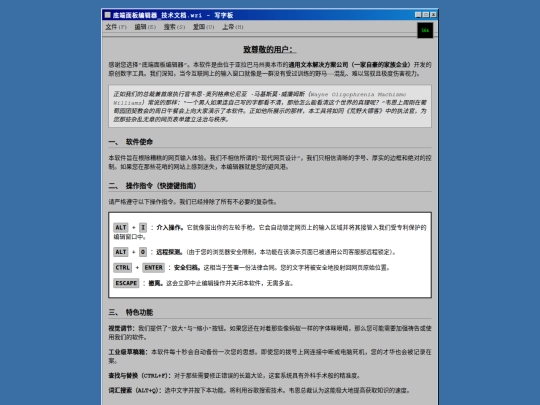The image size is (540, 405).
Task: Click the section heading 一、软件使命
Action: pyautogui.click(x=131, y=142)
